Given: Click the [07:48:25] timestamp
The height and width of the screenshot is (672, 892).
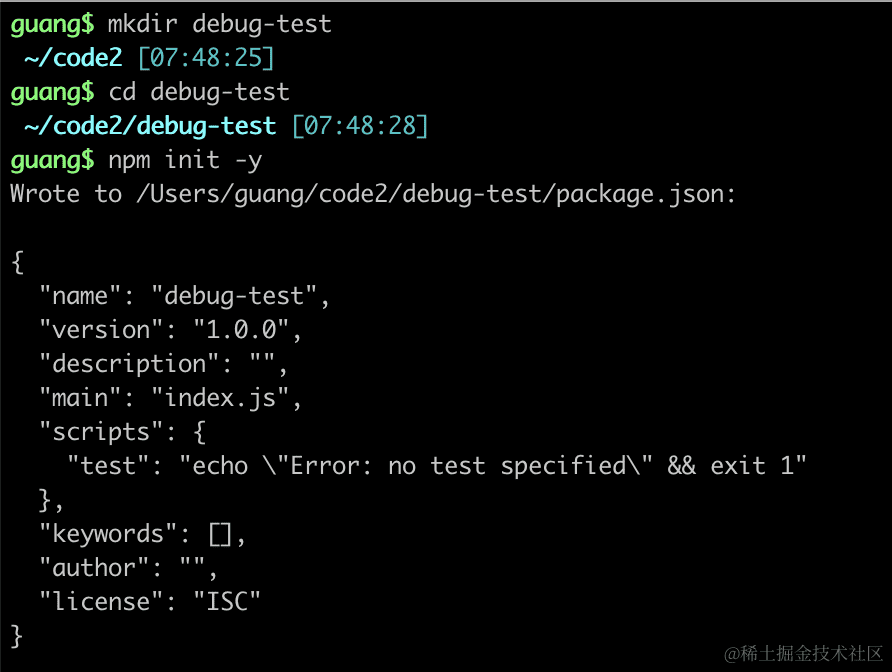Looking at the screenshot, I should click(206, 59).
